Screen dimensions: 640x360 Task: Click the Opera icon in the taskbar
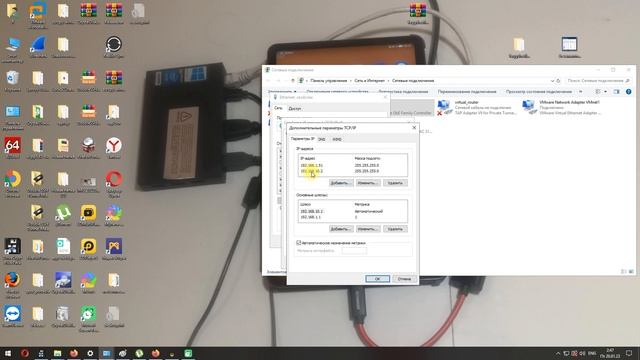[24, 353]
